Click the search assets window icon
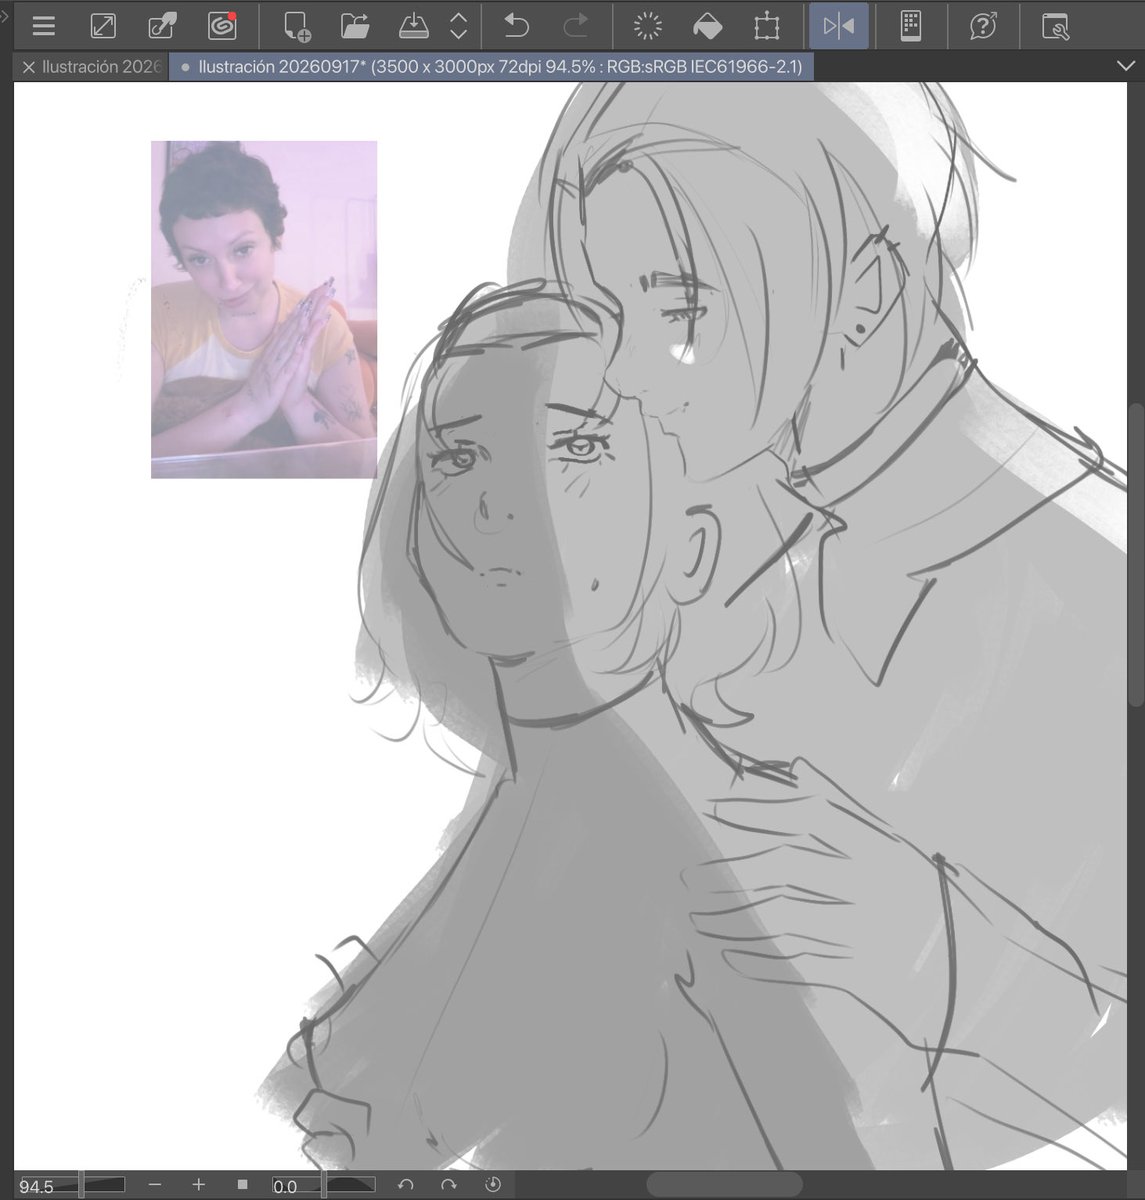Viewport: 1145px width, 1200px height. click(x=1055, y=26)
